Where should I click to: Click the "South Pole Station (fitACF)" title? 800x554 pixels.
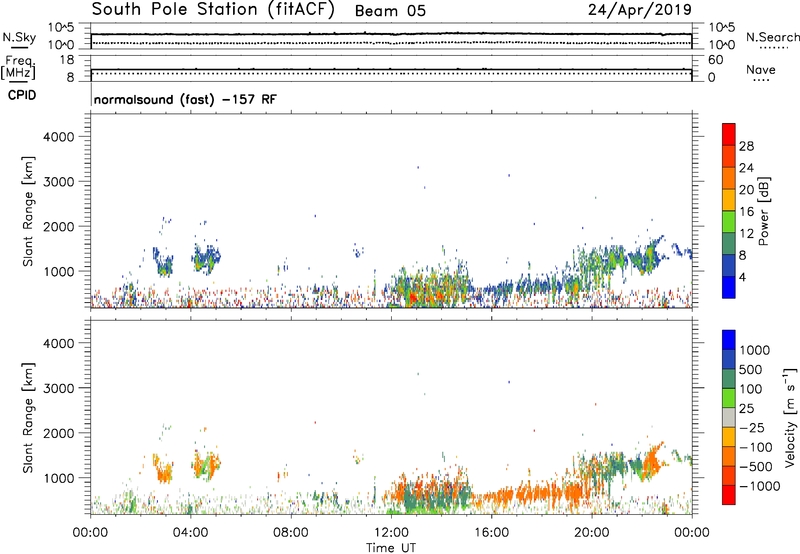pos(213,10)
